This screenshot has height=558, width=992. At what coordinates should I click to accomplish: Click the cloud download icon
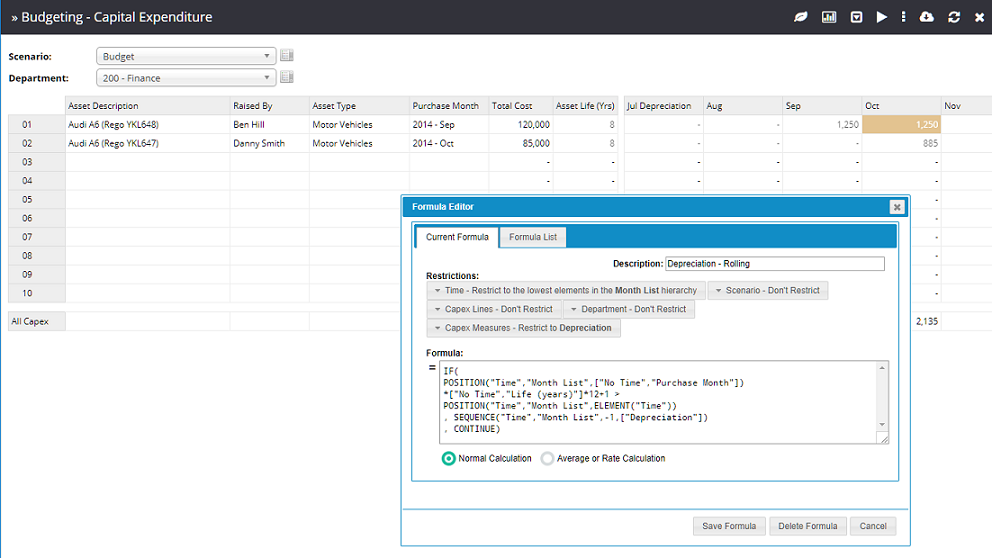point(927,17)
